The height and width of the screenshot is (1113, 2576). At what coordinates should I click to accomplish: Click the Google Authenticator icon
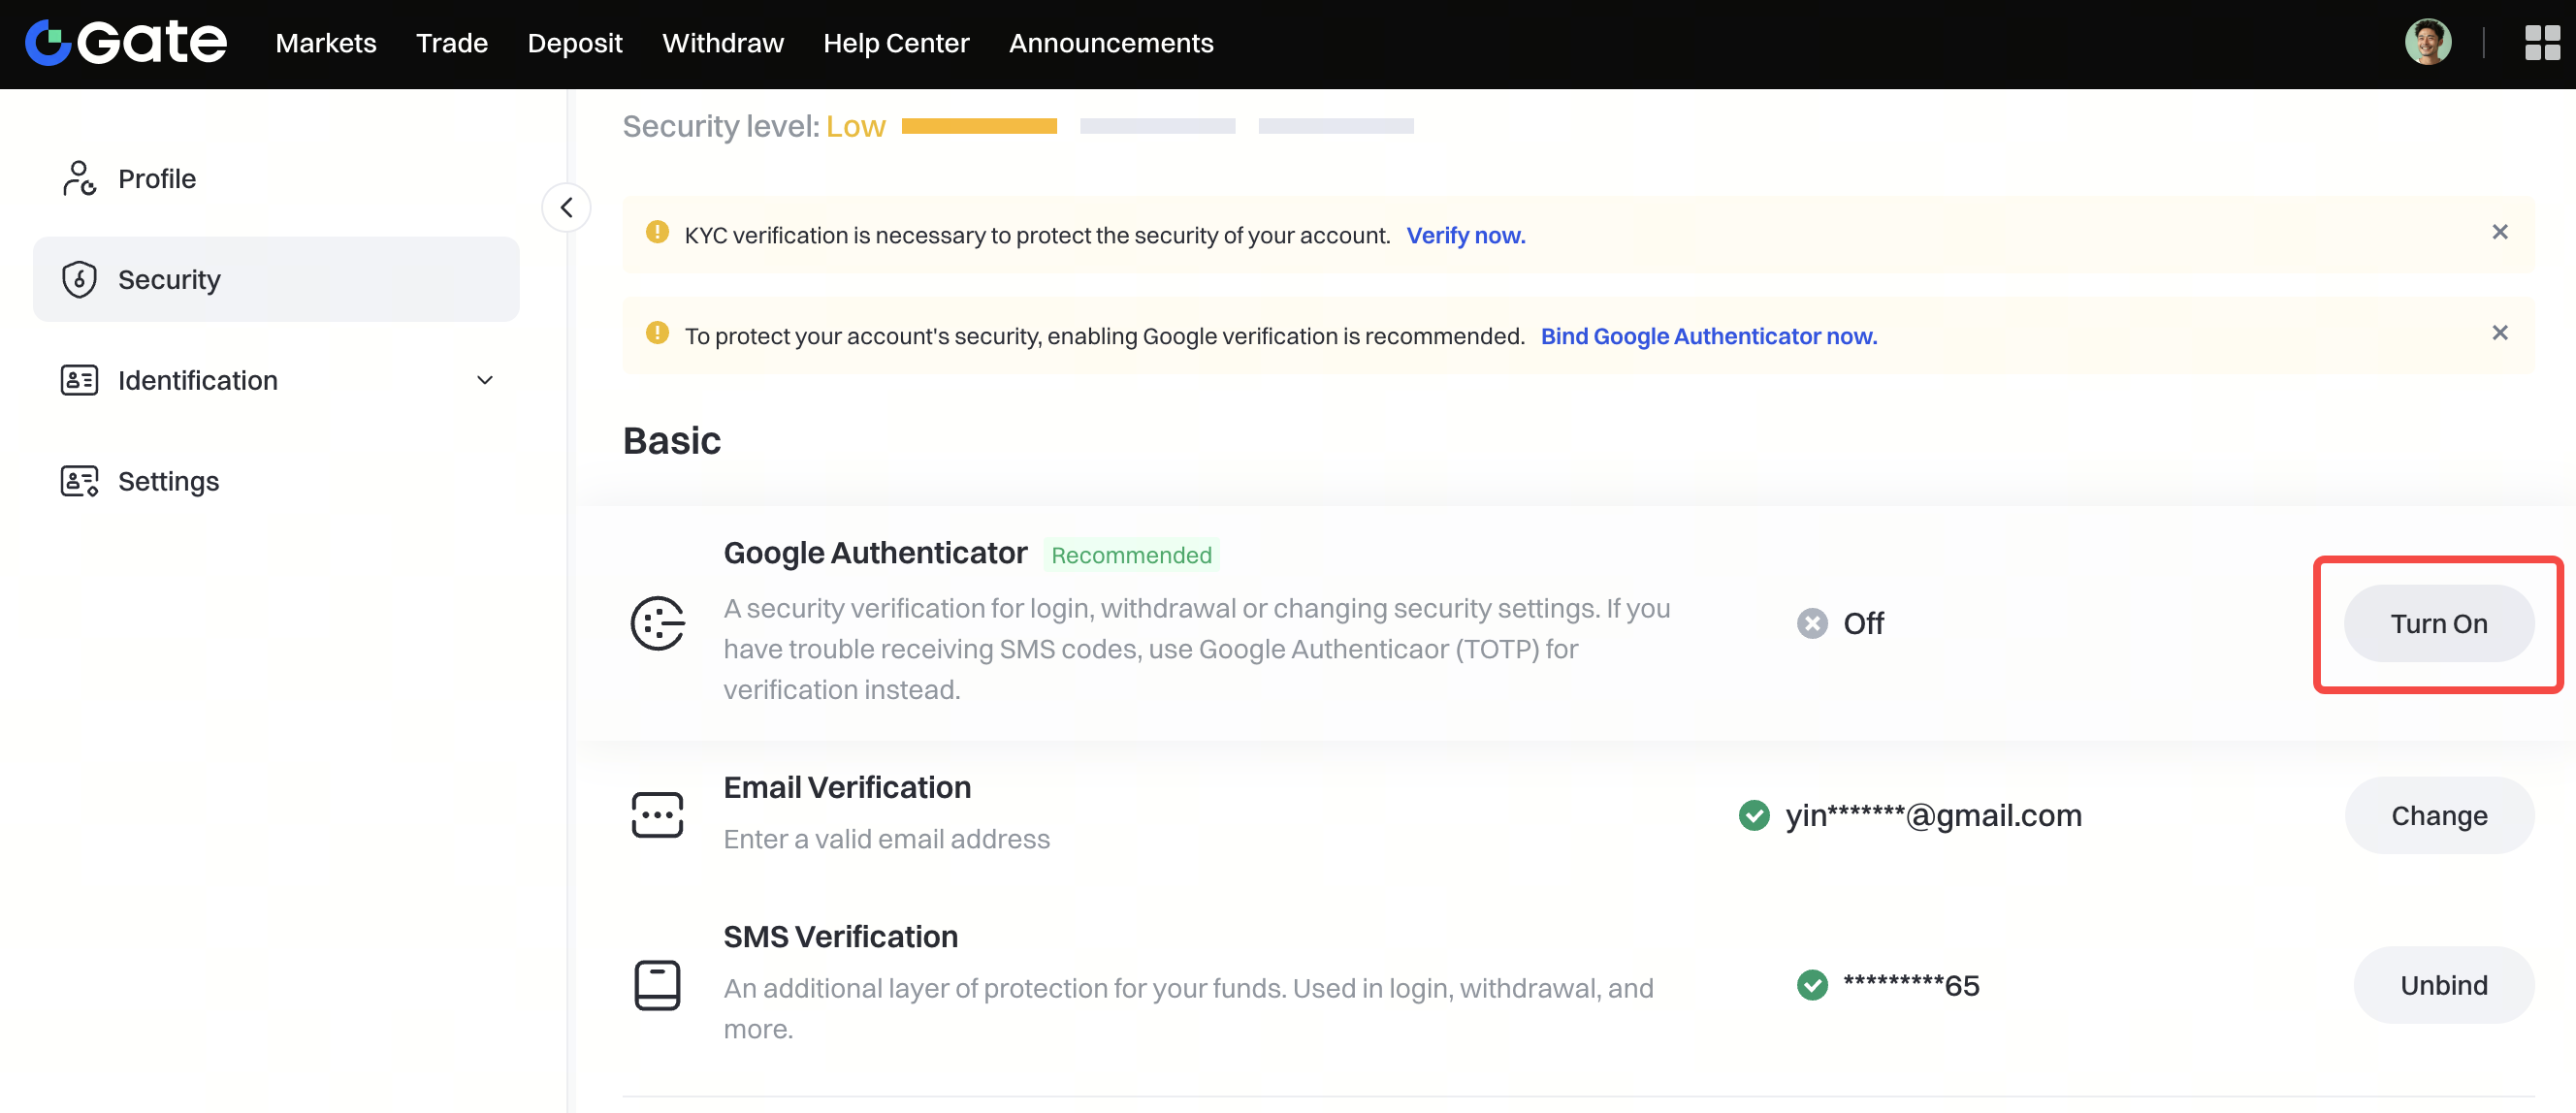coord(657,623)
